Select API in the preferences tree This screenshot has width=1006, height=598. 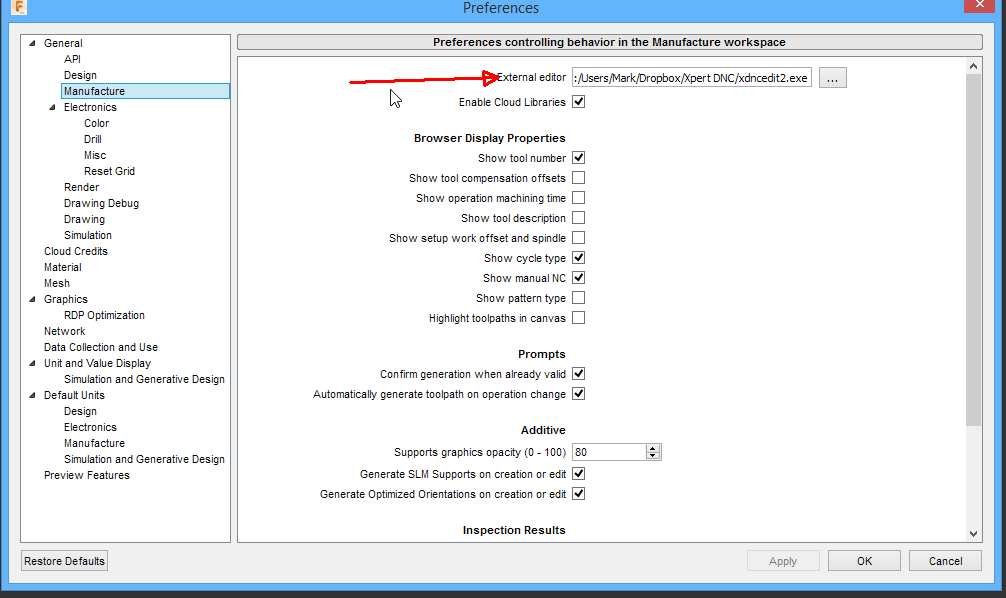[x=72, y=59]
